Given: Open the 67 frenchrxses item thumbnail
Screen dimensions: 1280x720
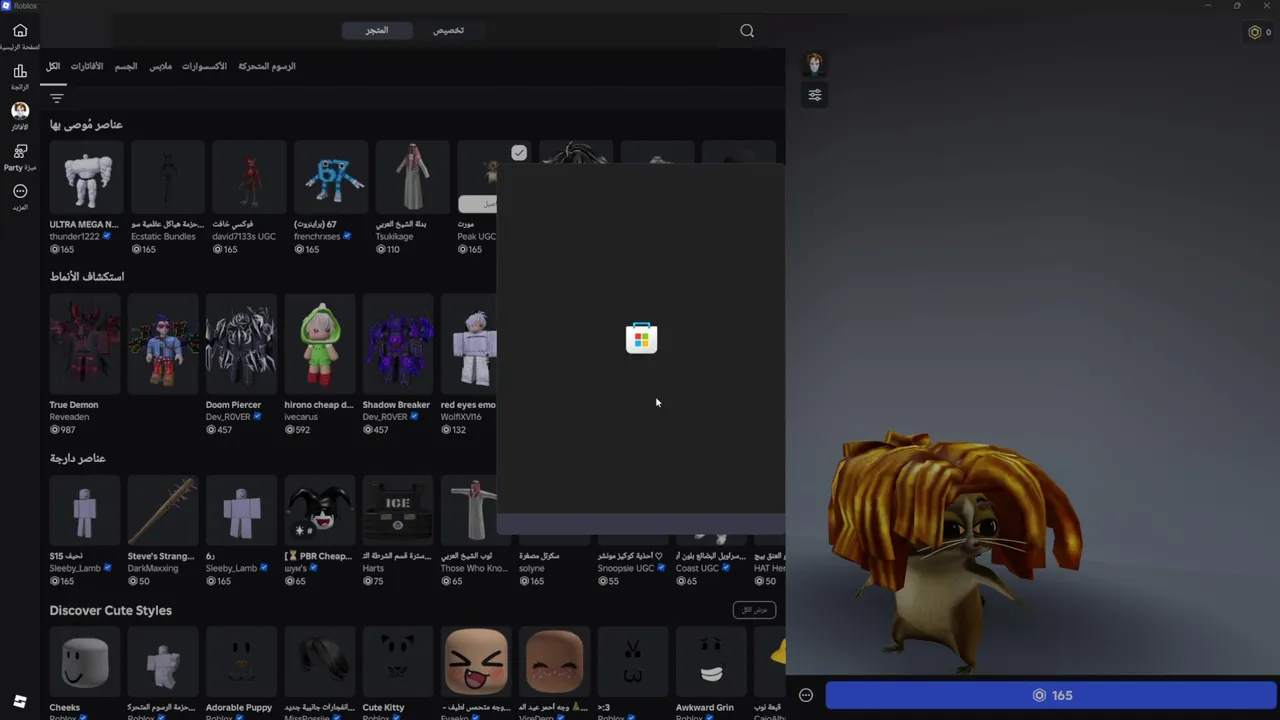Looking at the screenshot, I should 331,177.
